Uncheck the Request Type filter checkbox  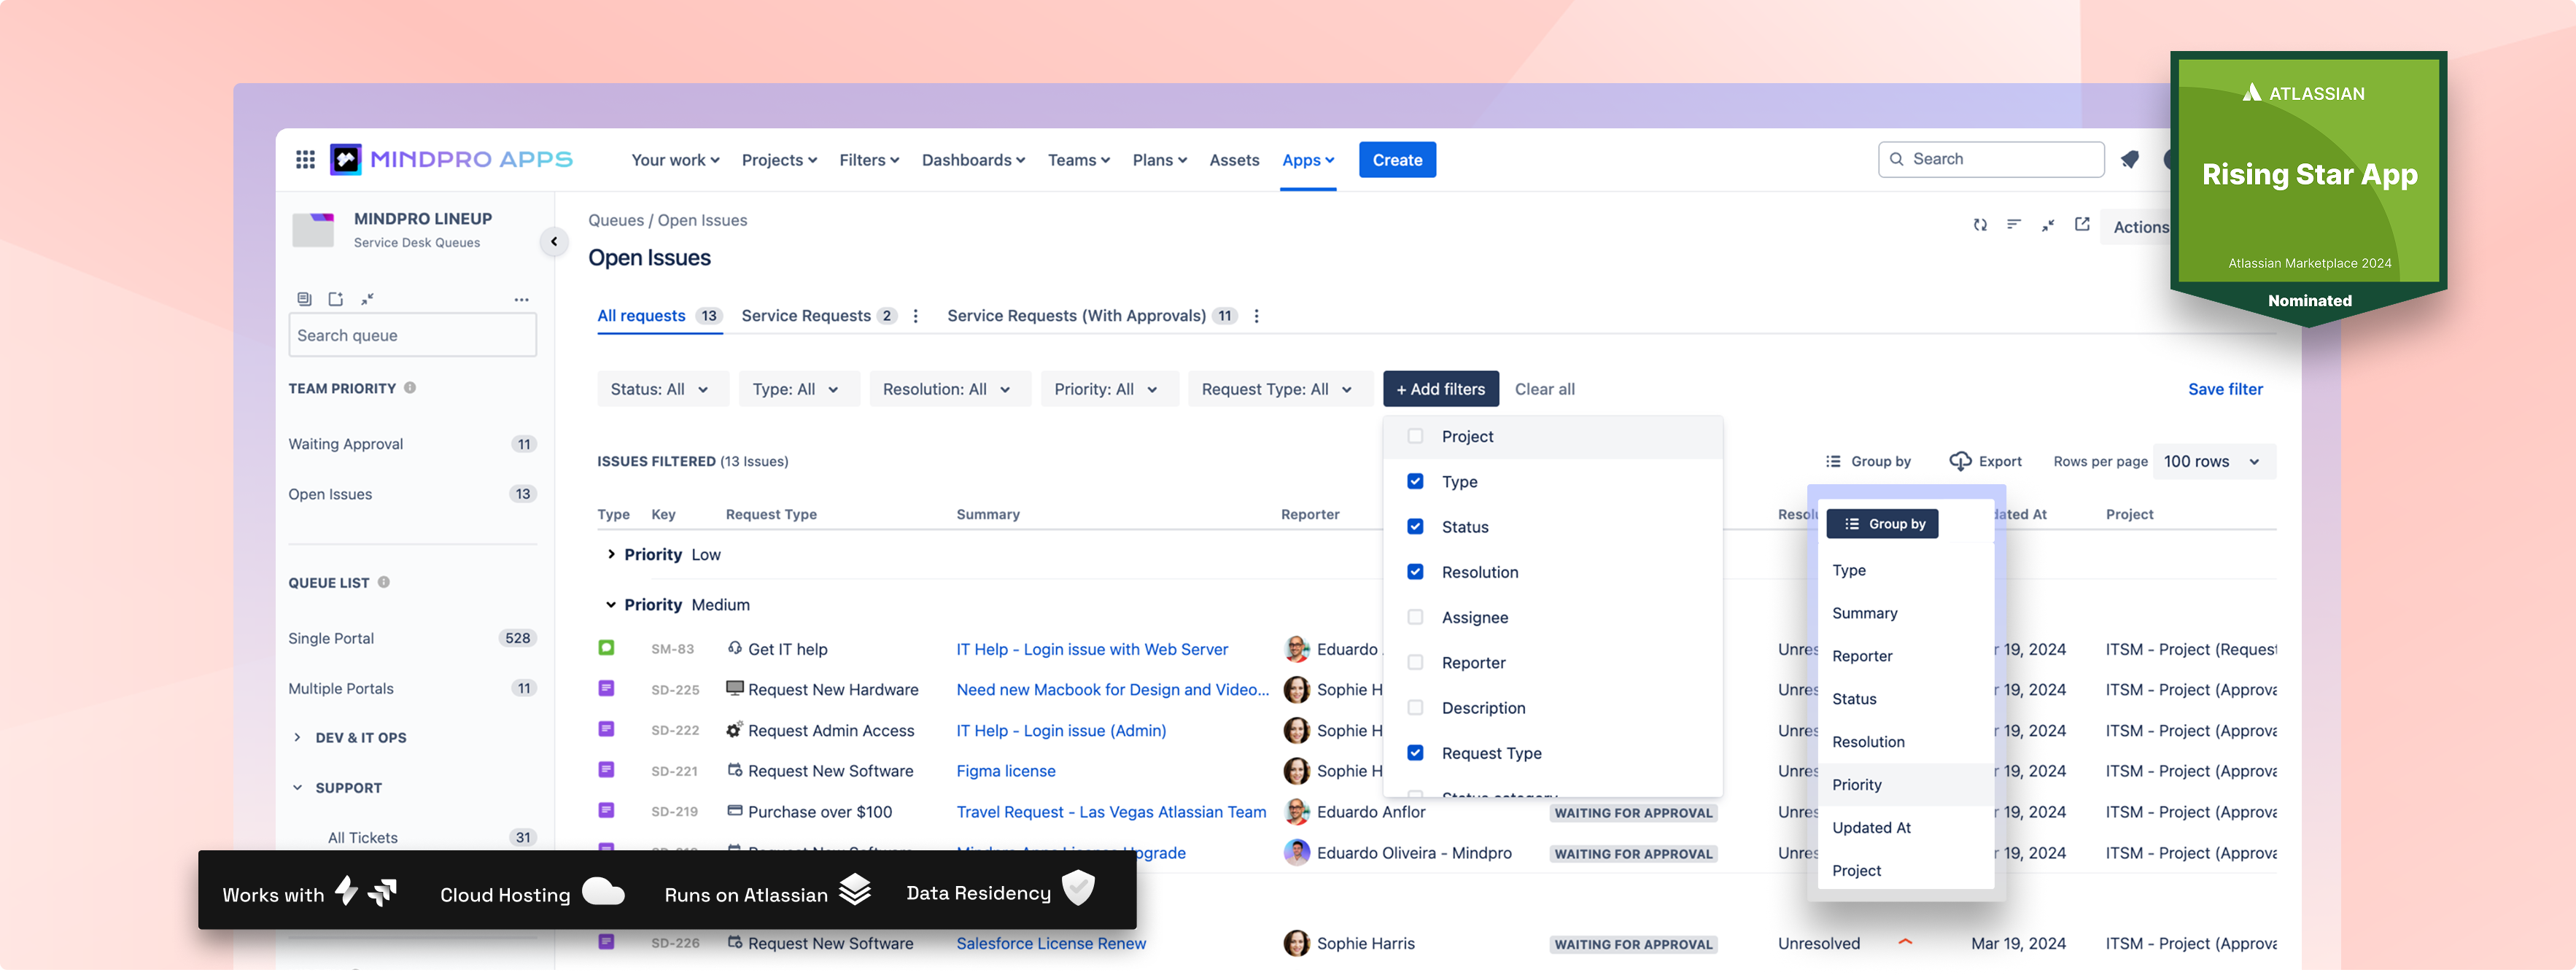1415,755
